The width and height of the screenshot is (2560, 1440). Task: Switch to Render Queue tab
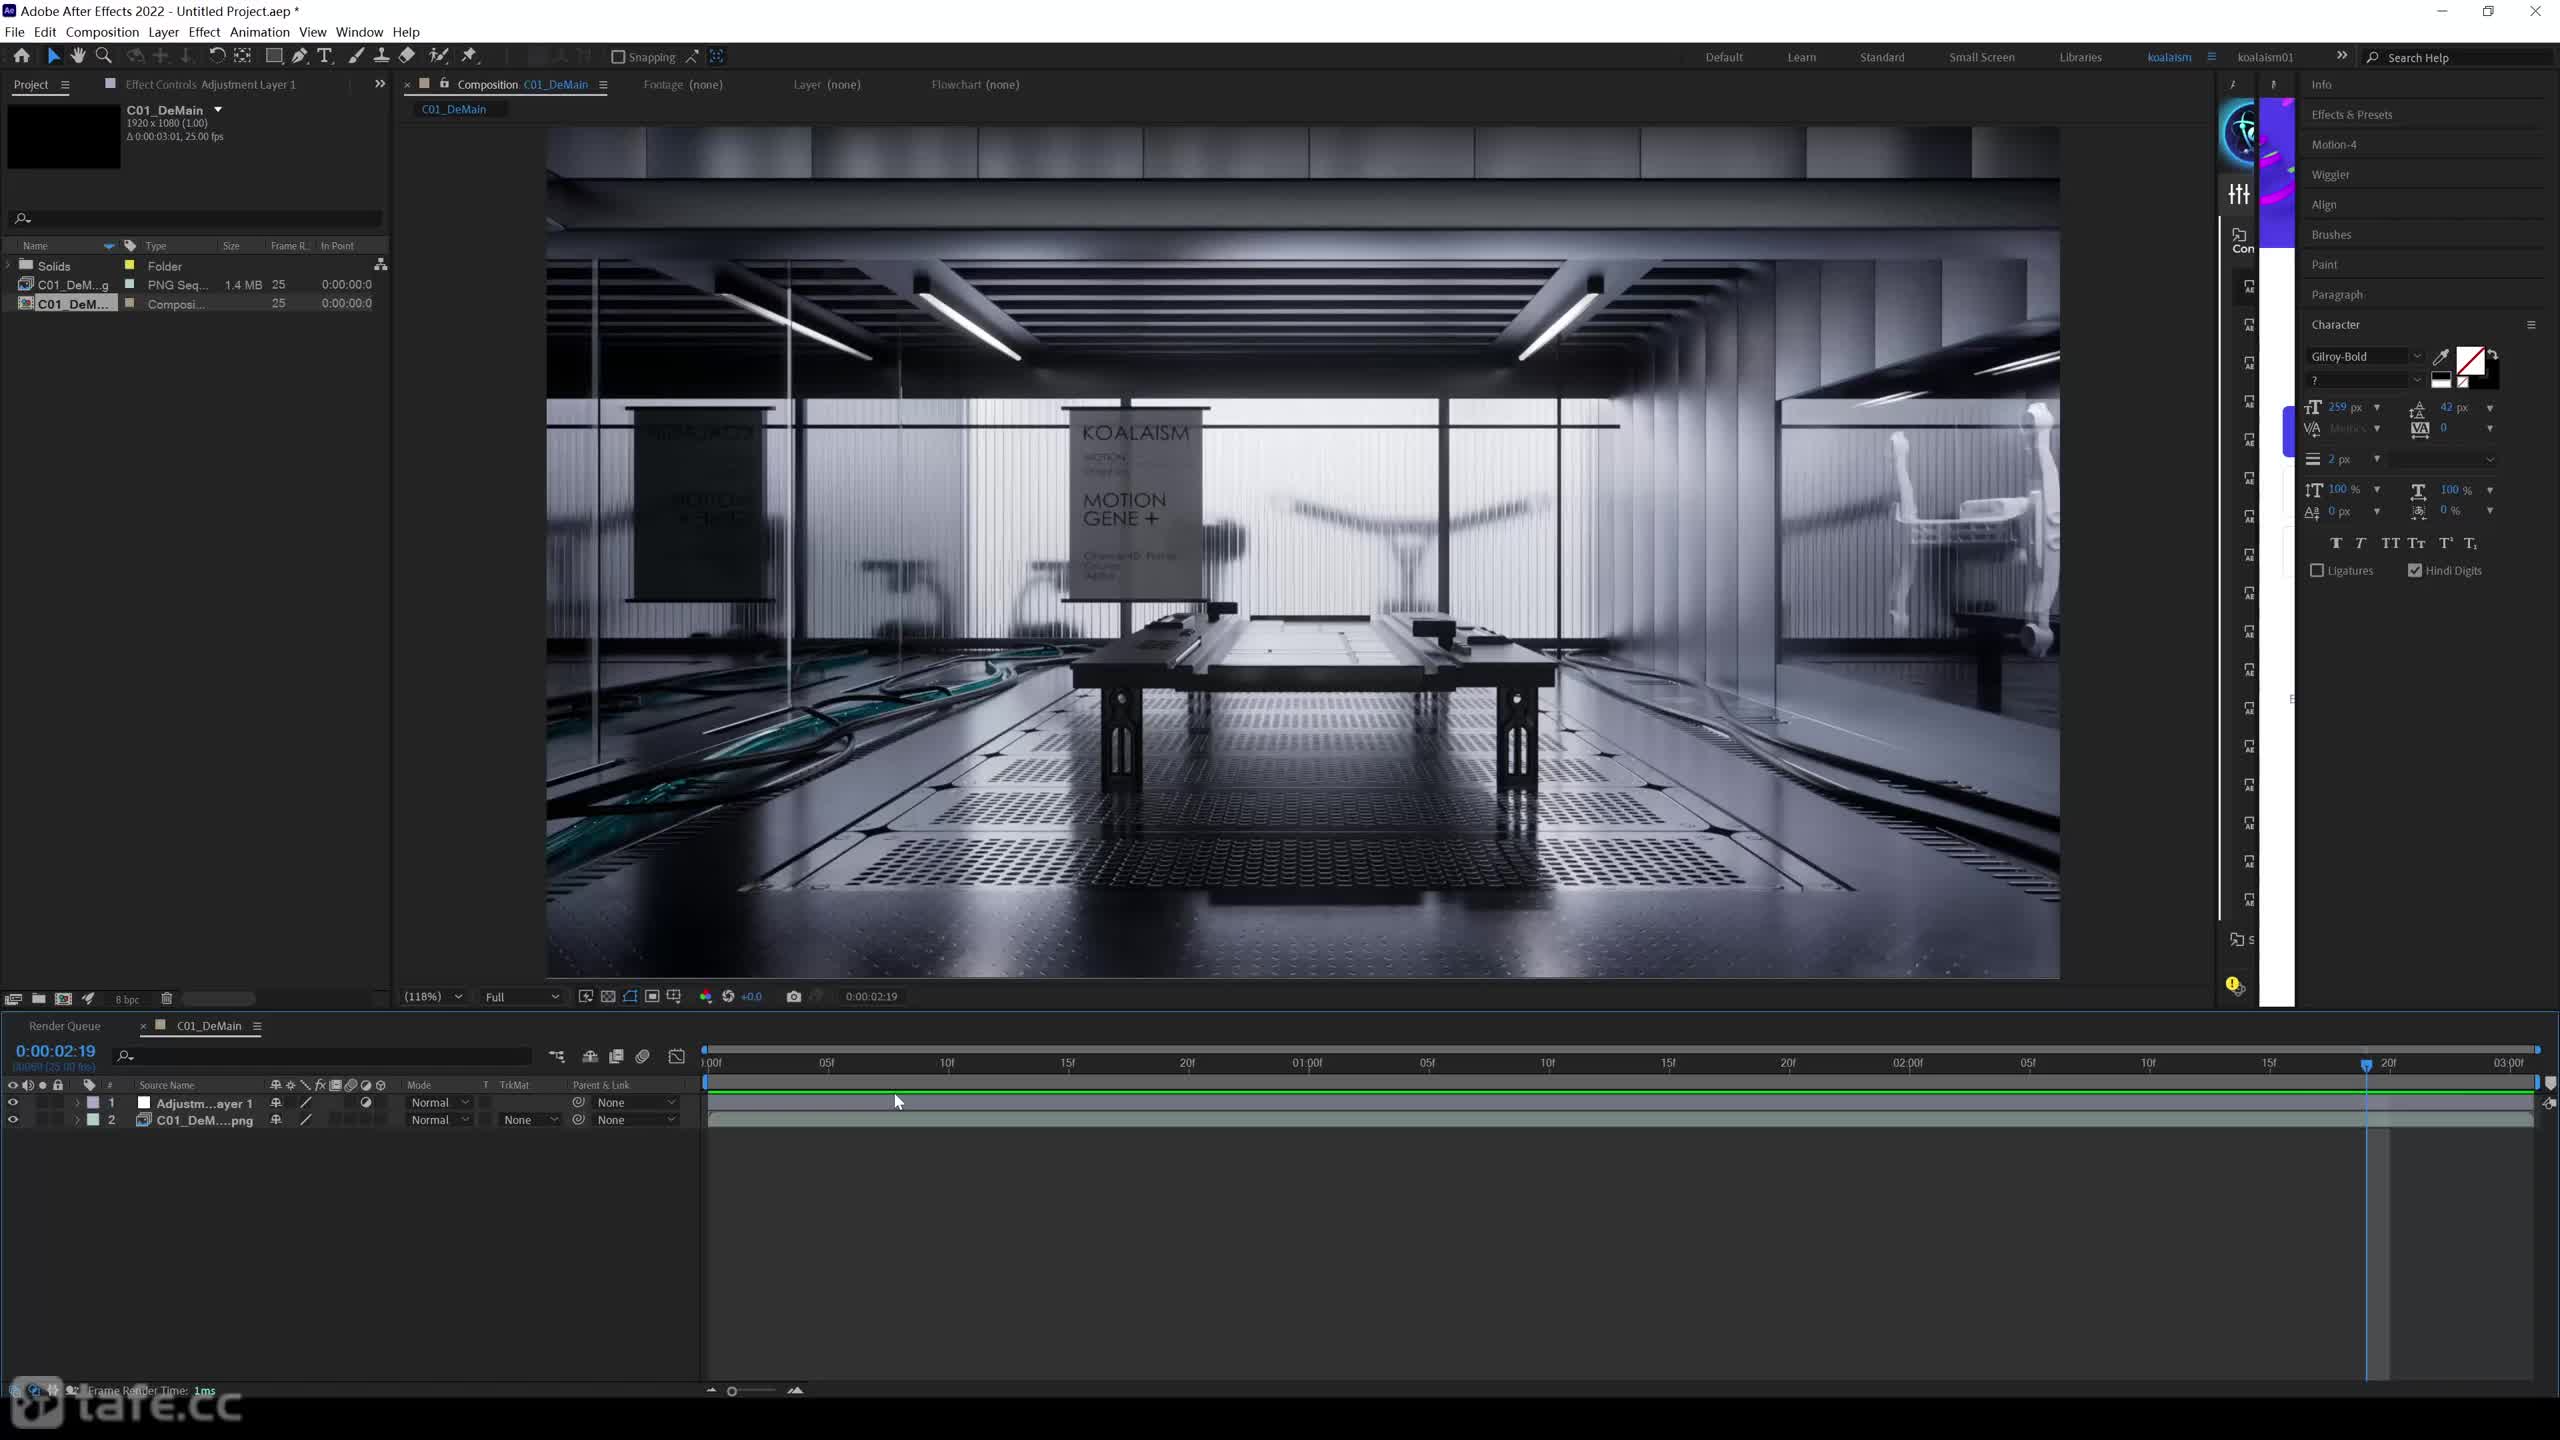pyautogui.click(x=65, y=1026)
